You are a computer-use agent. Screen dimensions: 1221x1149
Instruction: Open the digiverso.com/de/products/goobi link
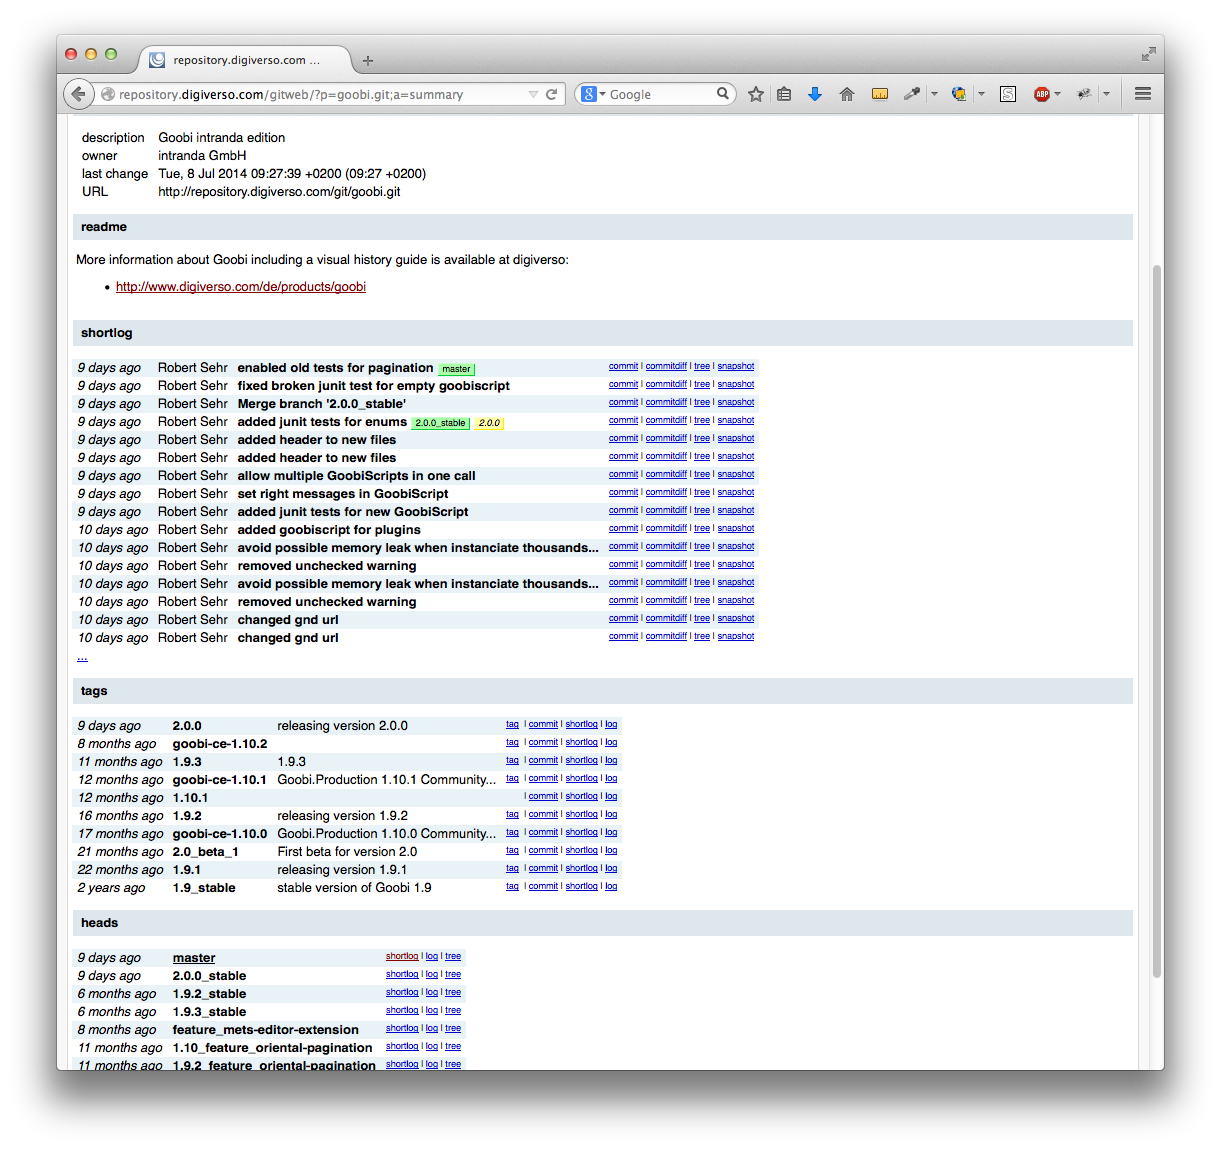tap(241, 287)
